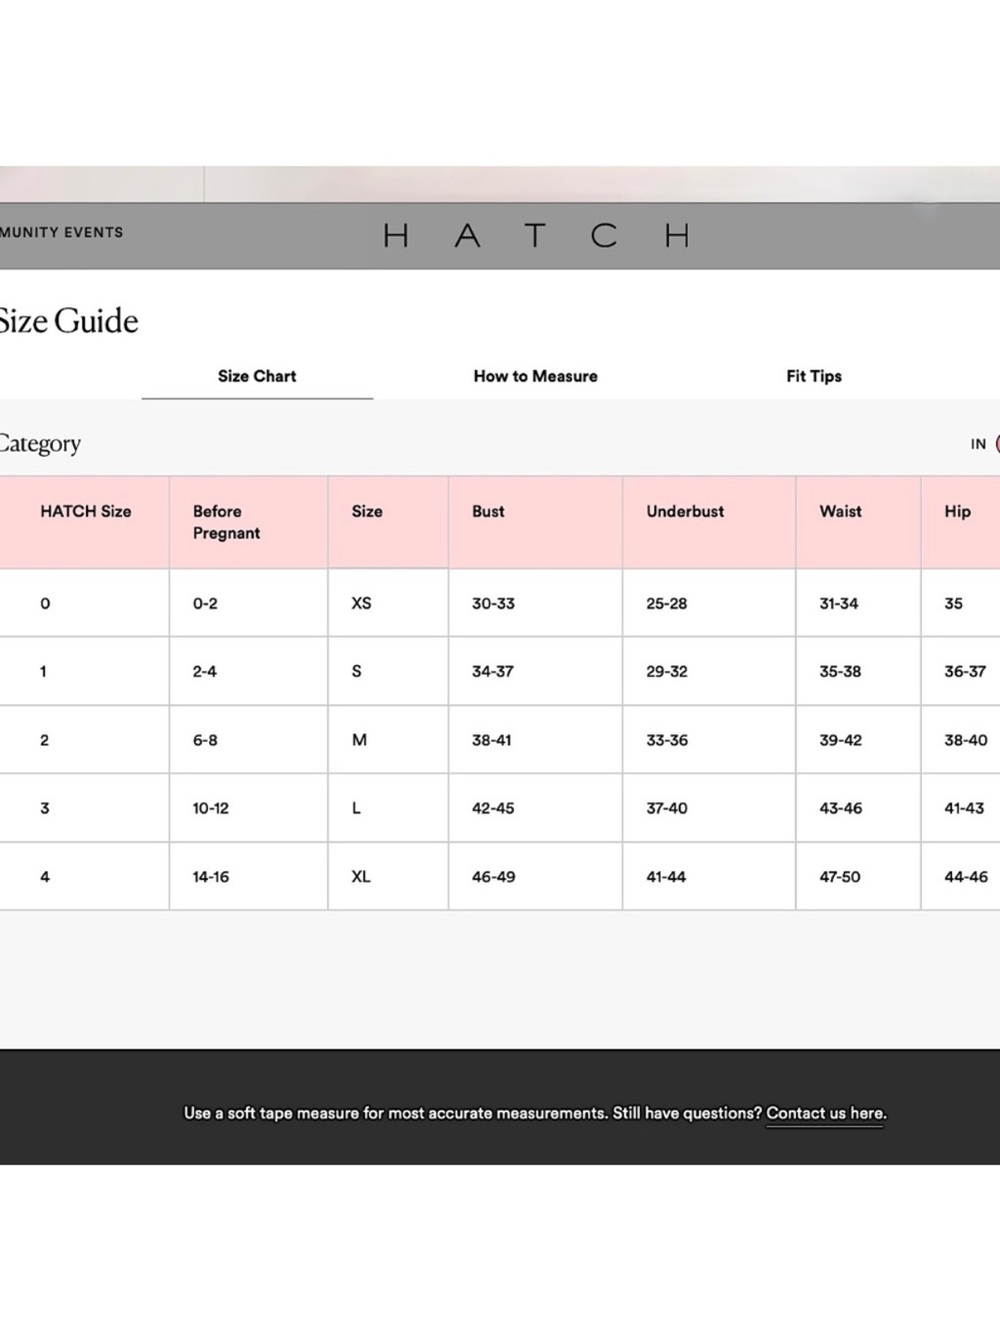Click underbust value 37-40
This screenshot has width=1000, height=1333.
[666, 808]
